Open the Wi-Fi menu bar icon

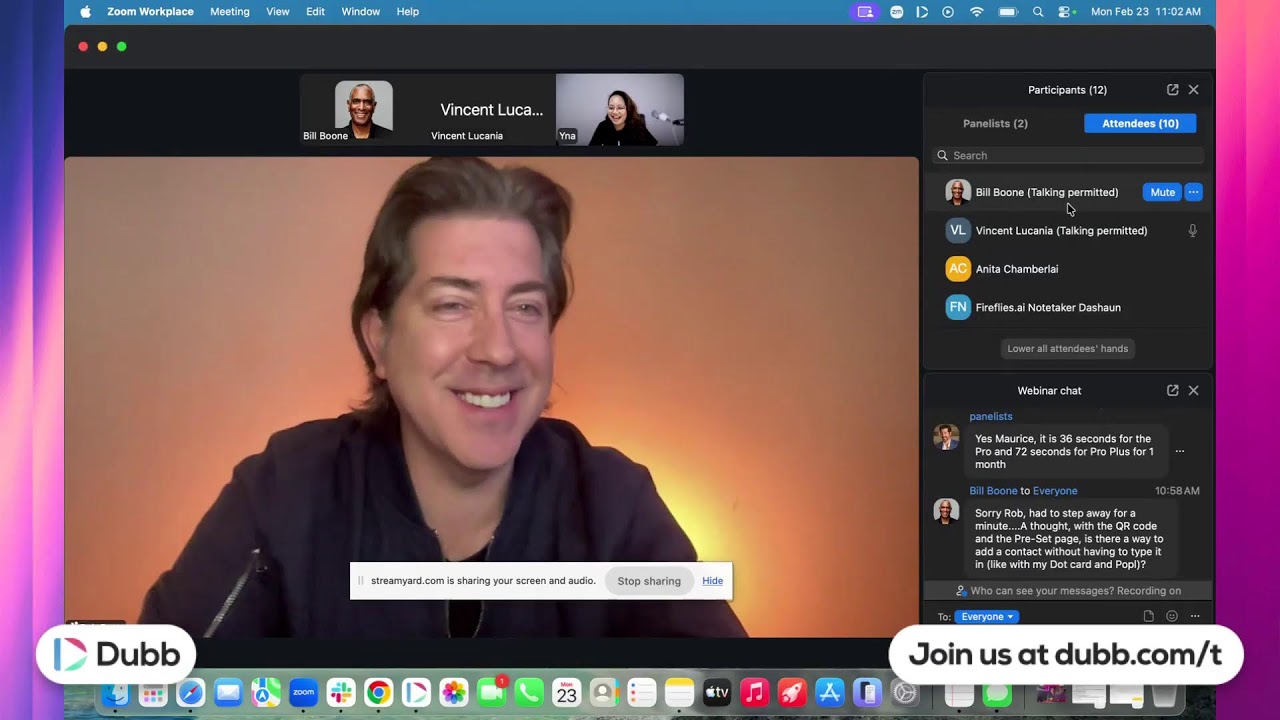977,12
